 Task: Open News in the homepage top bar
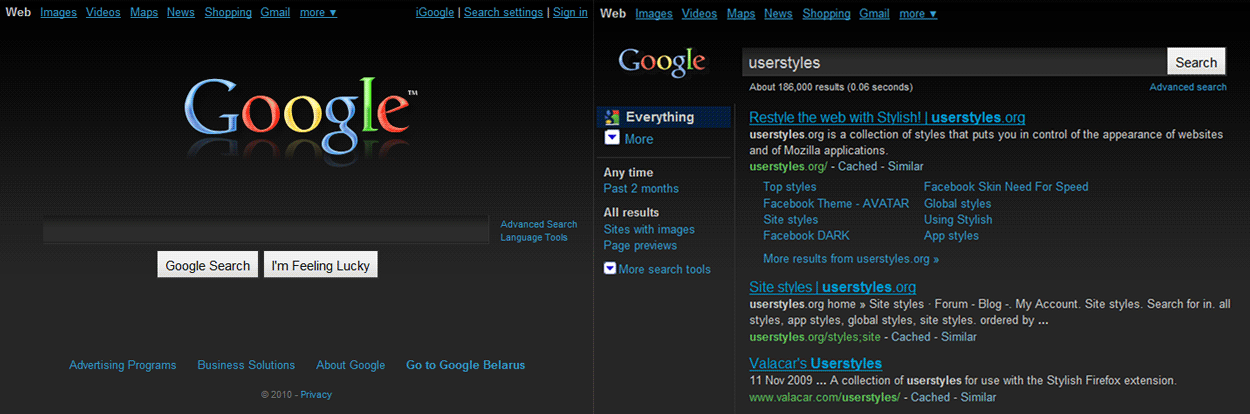pos(181,13)
